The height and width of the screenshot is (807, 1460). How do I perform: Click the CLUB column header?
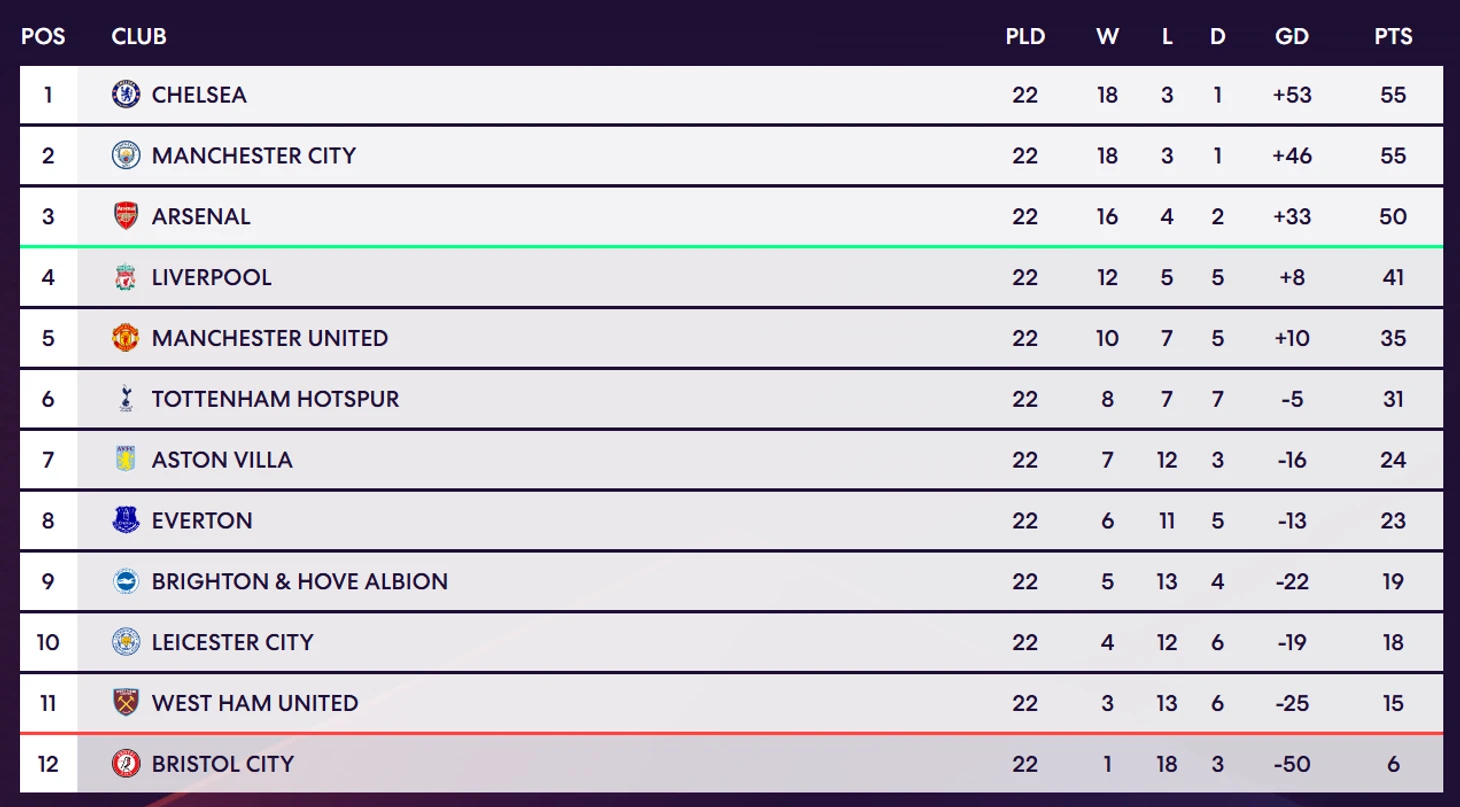point(139,37)
